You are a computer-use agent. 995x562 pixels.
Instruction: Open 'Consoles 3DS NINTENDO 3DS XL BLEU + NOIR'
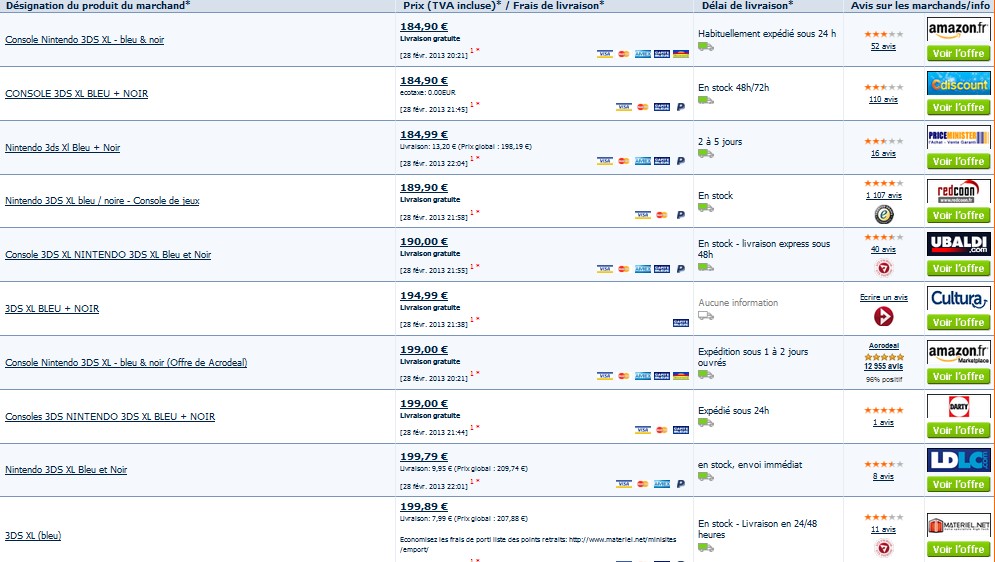coord(110,416)
